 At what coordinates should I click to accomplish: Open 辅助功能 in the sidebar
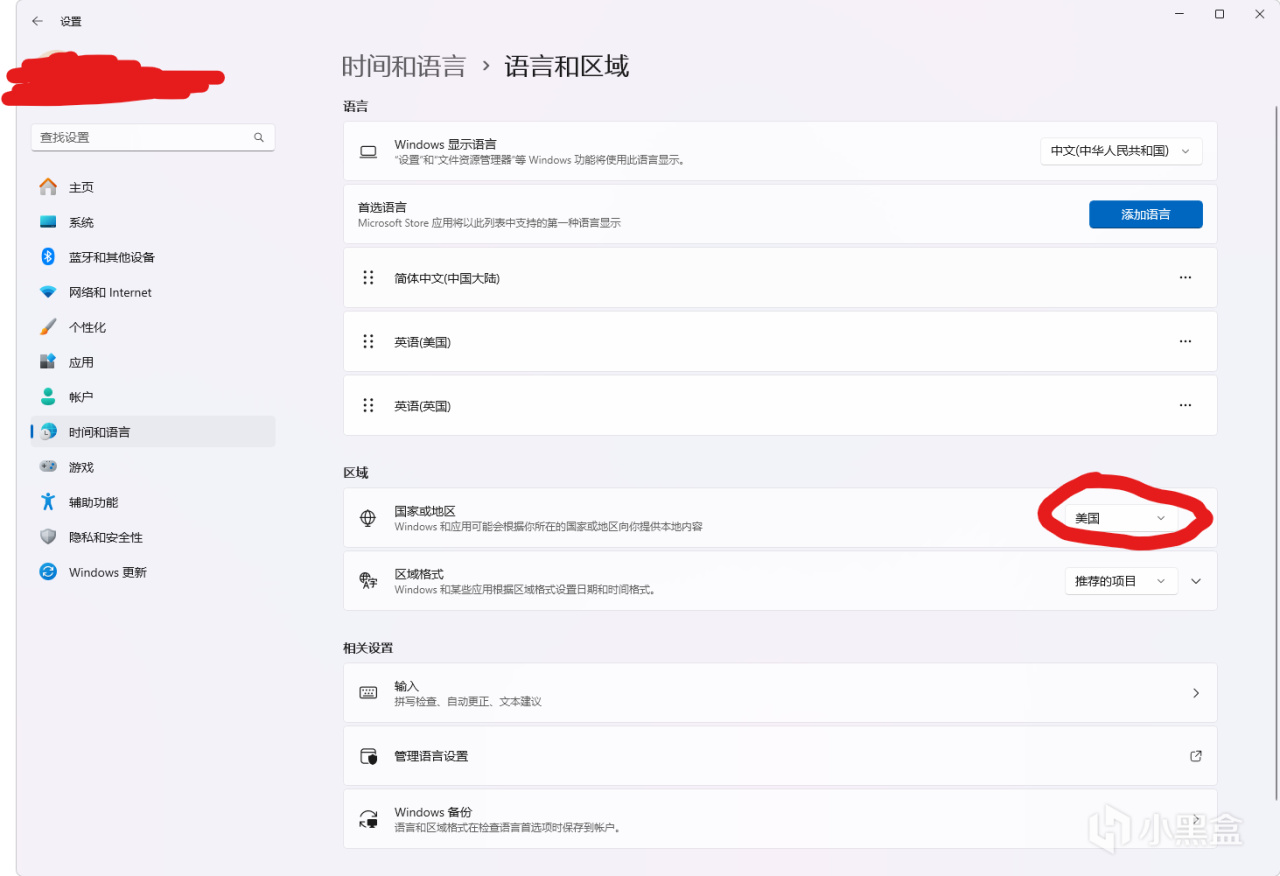click(153, 502)
